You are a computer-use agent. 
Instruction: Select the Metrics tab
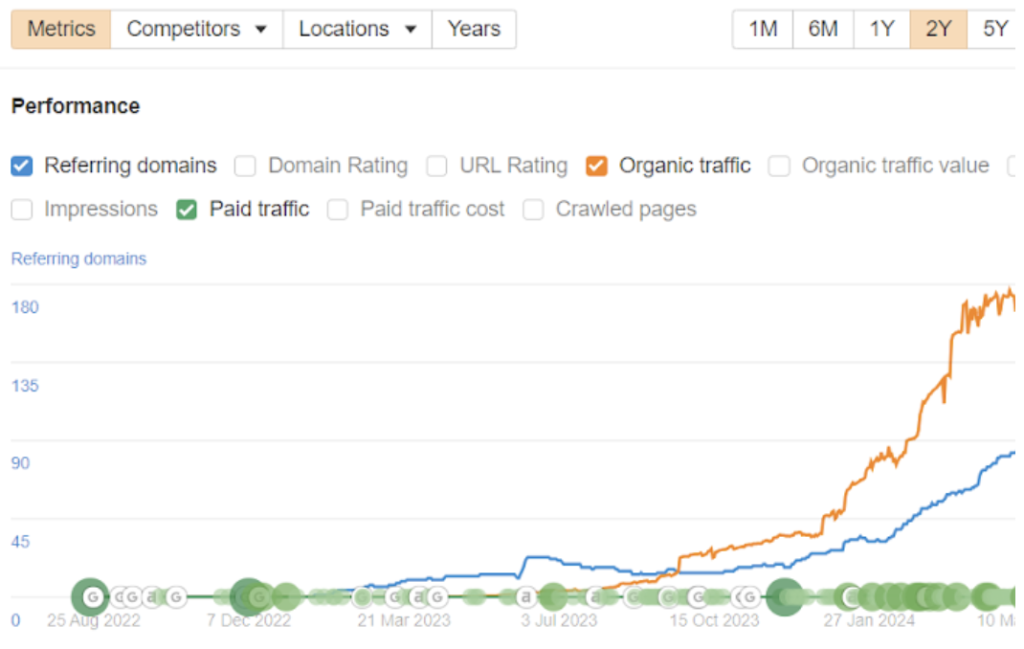[x=61, y=30]
